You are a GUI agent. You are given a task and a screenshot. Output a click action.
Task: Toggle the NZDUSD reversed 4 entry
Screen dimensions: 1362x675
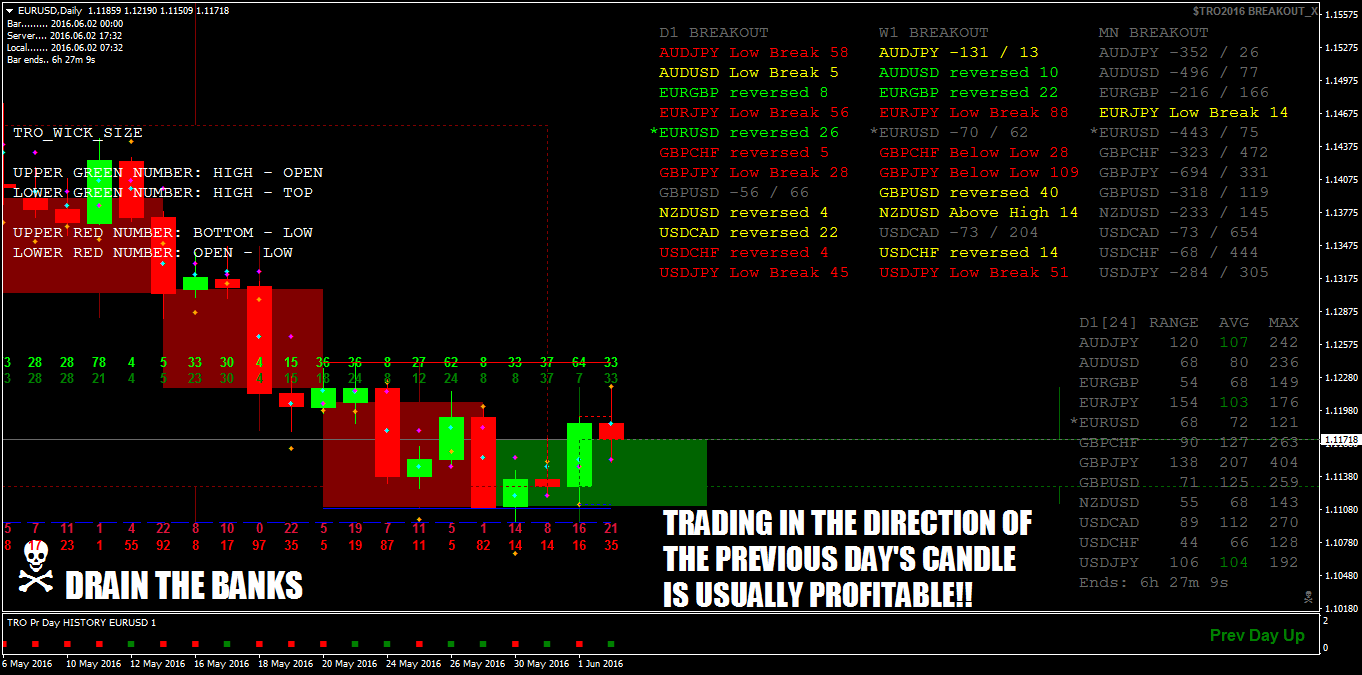pyautogui.click(x=745, y=212)
